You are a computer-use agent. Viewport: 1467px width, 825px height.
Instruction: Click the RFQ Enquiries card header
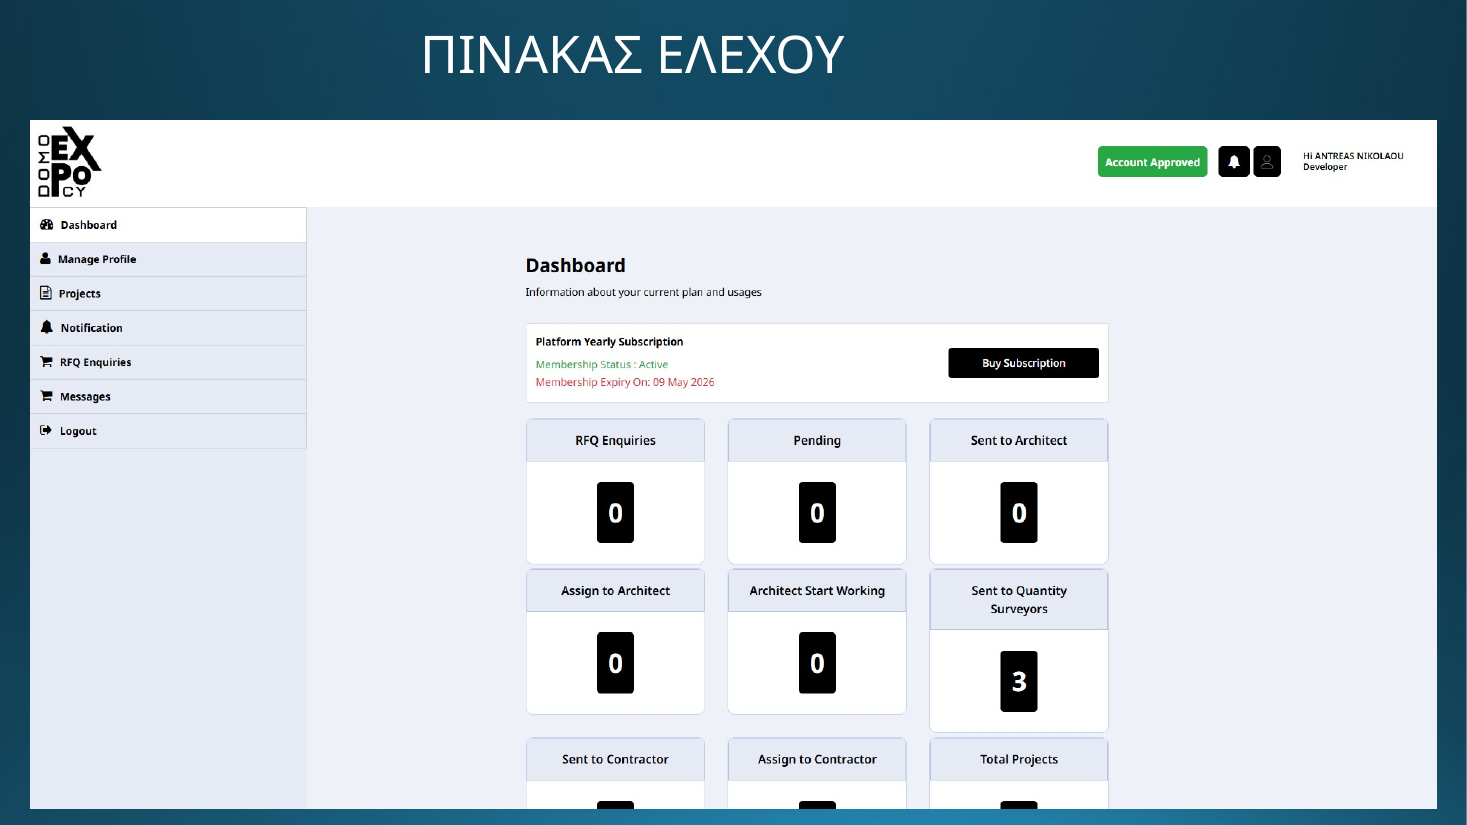click(x=615, y=441)
